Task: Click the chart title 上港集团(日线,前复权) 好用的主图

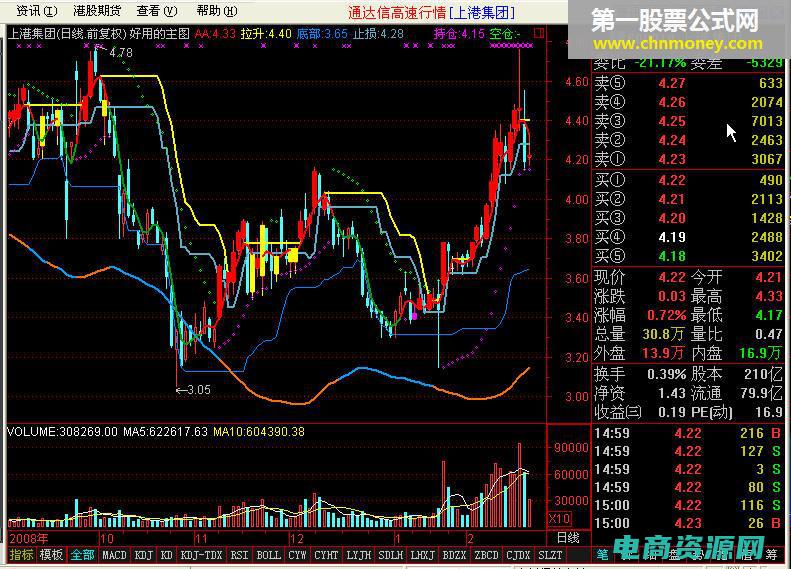Action: tap(99, 34)
